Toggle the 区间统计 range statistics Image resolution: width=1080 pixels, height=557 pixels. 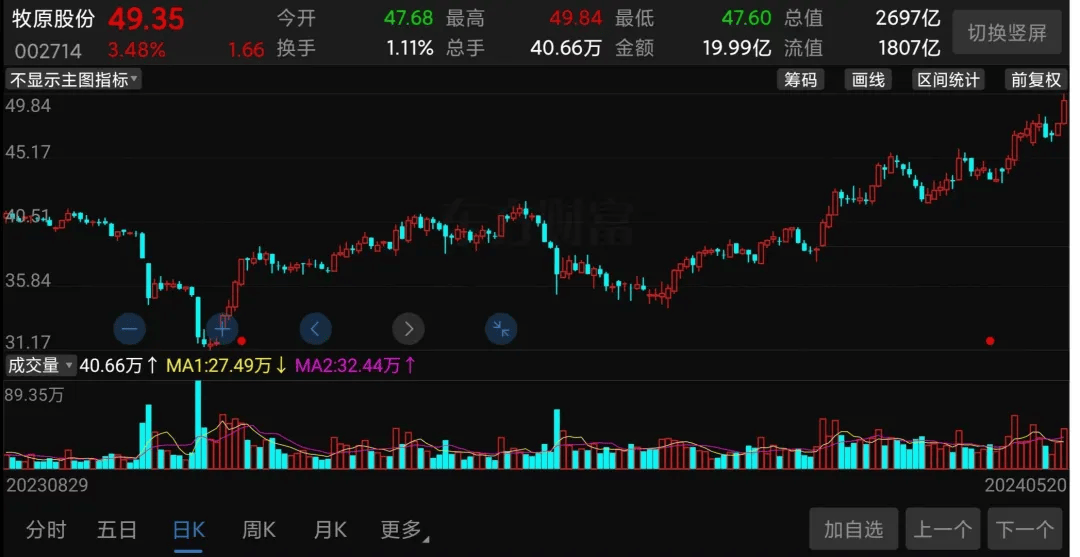point(948,80)
